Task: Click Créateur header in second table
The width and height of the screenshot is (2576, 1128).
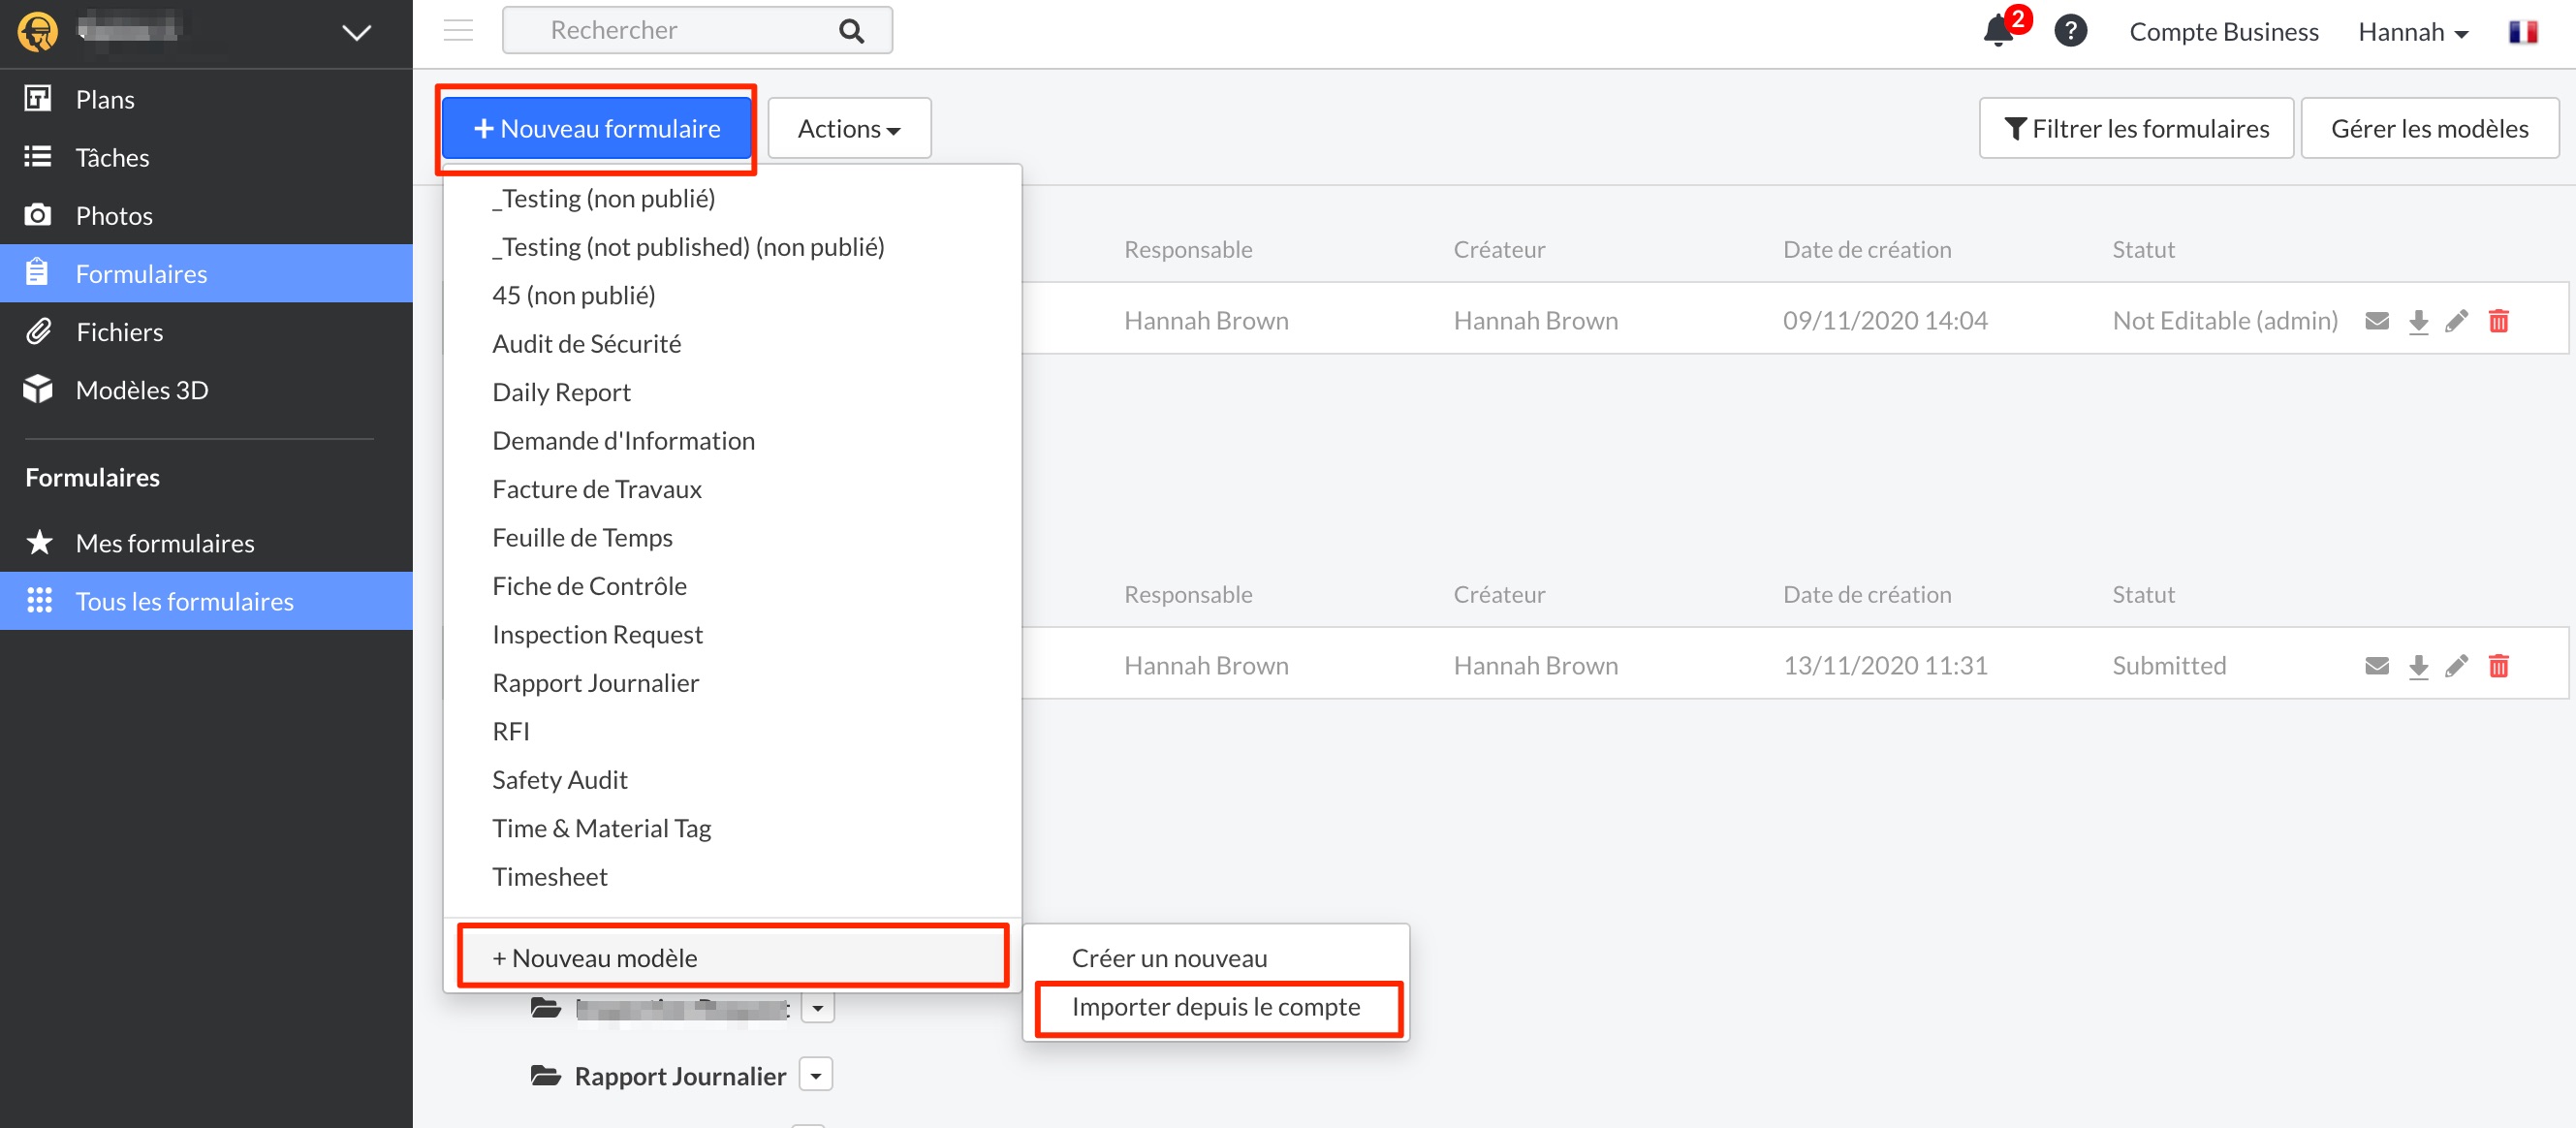Action: pos(1498,594)
